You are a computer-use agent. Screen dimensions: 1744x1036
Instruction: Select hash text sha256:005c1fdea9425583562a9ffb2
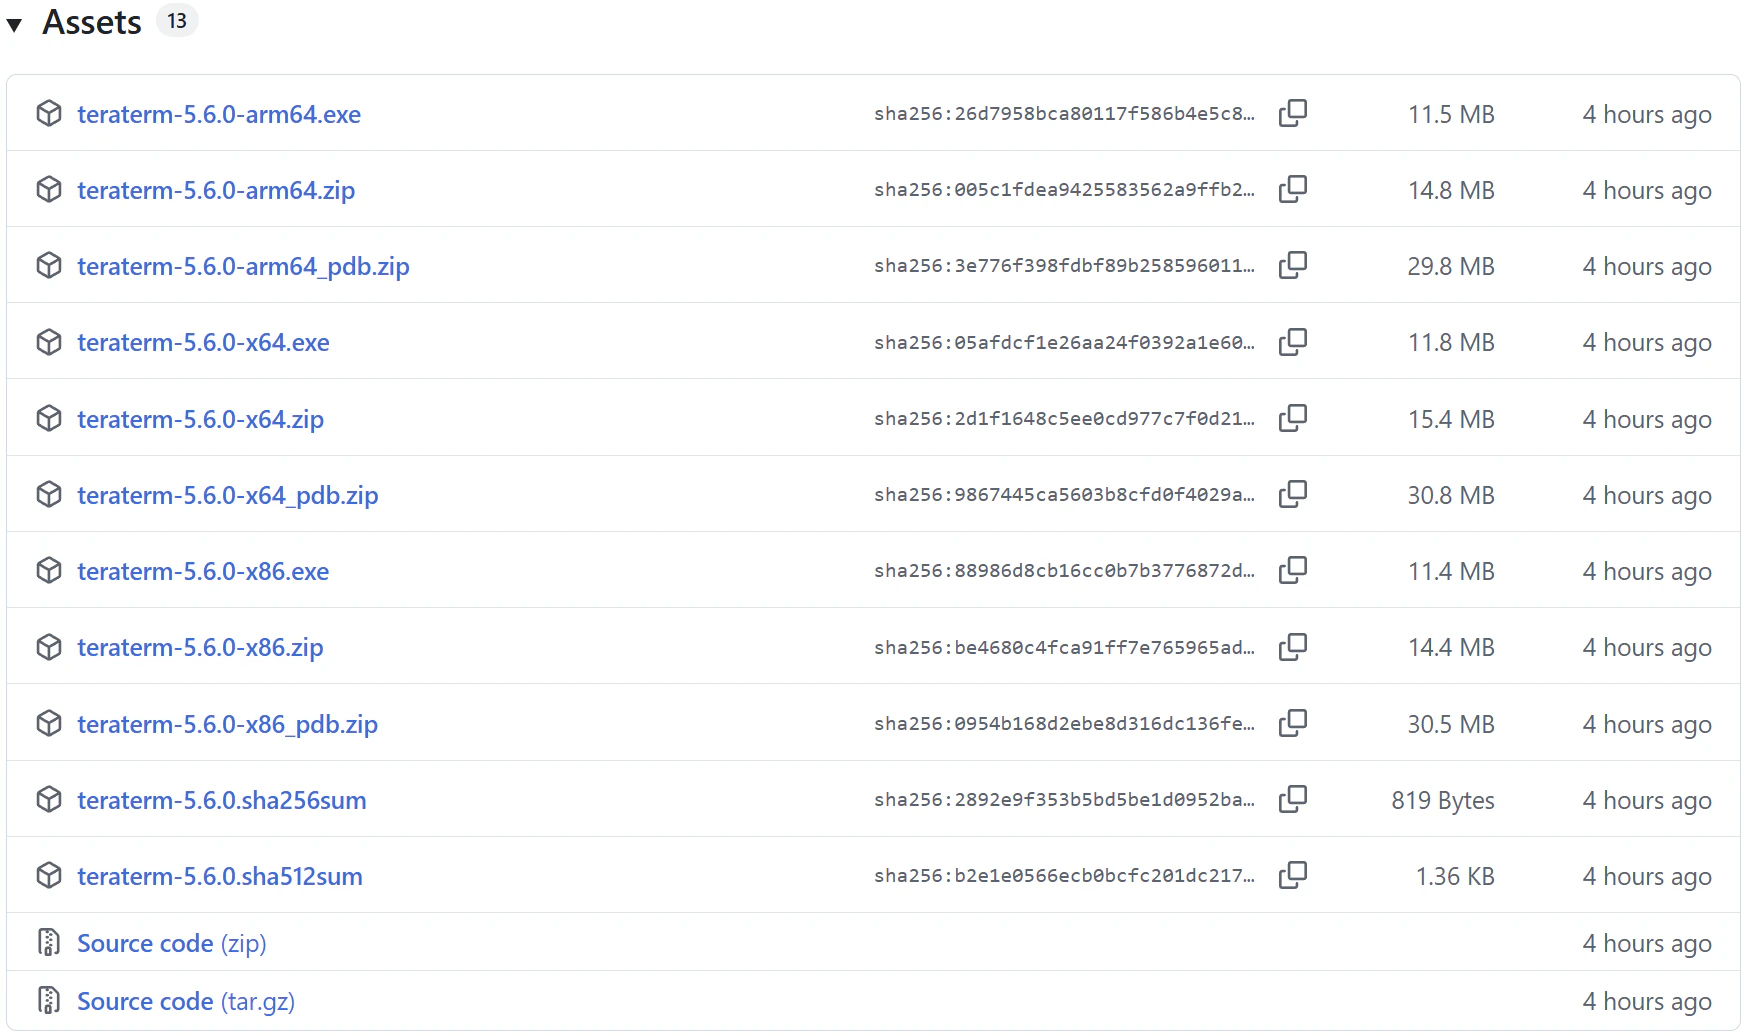click(1064, 190)
